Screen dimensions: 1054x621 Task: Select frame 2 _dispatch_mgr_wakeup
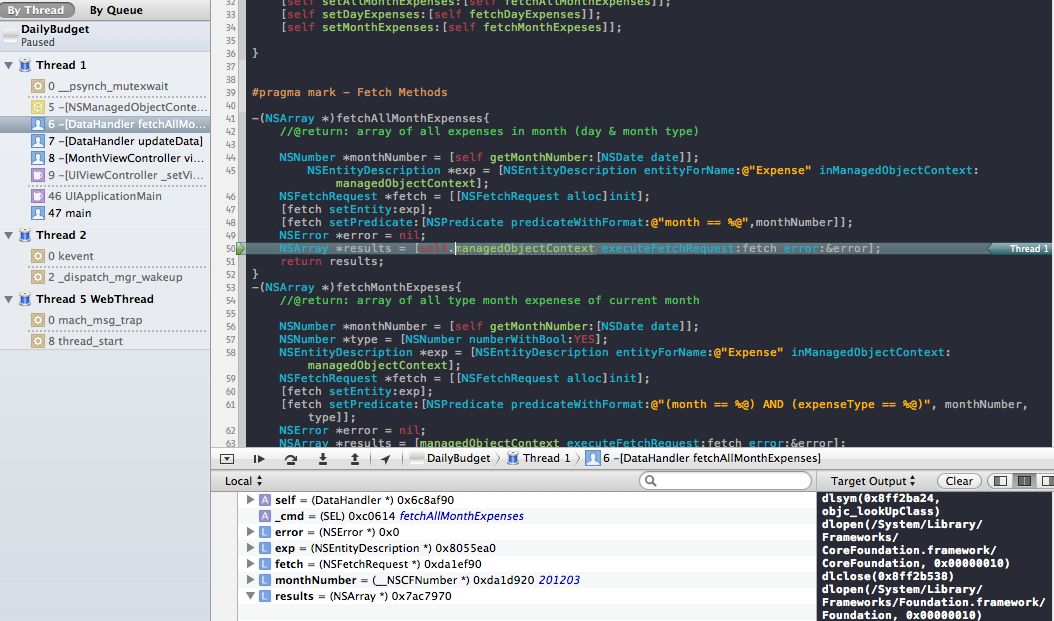[x=107, y=277]
